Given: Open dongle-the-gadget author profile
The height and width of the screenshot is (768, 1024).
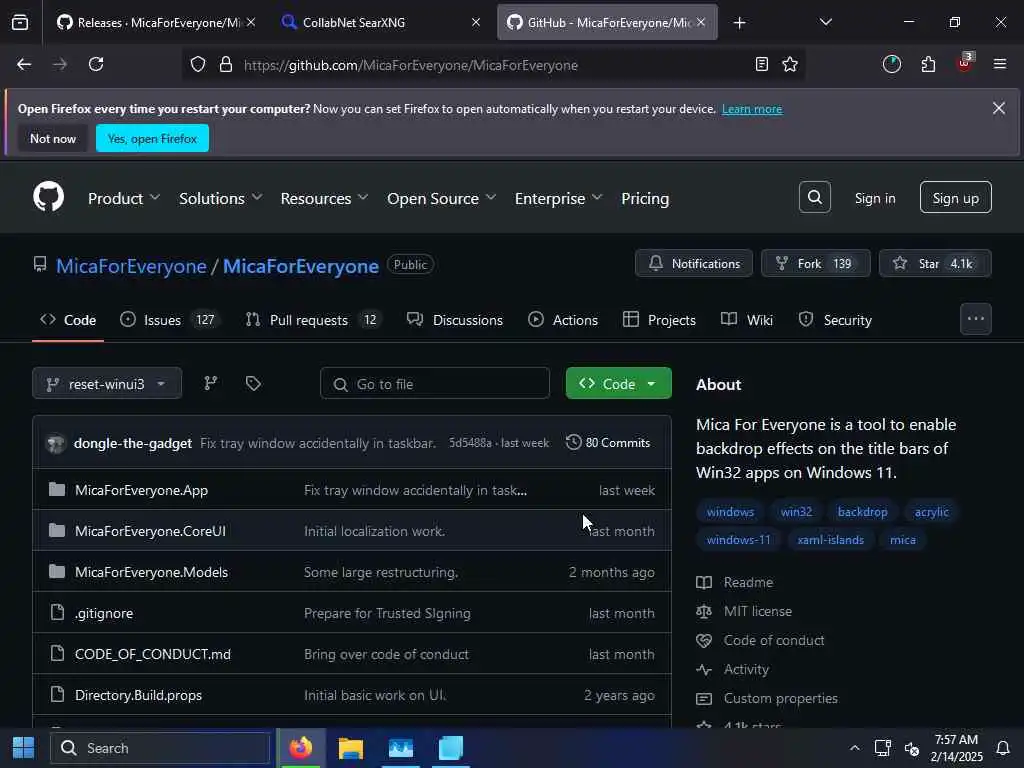Looking at the screenshot, I should click(133, 443).
